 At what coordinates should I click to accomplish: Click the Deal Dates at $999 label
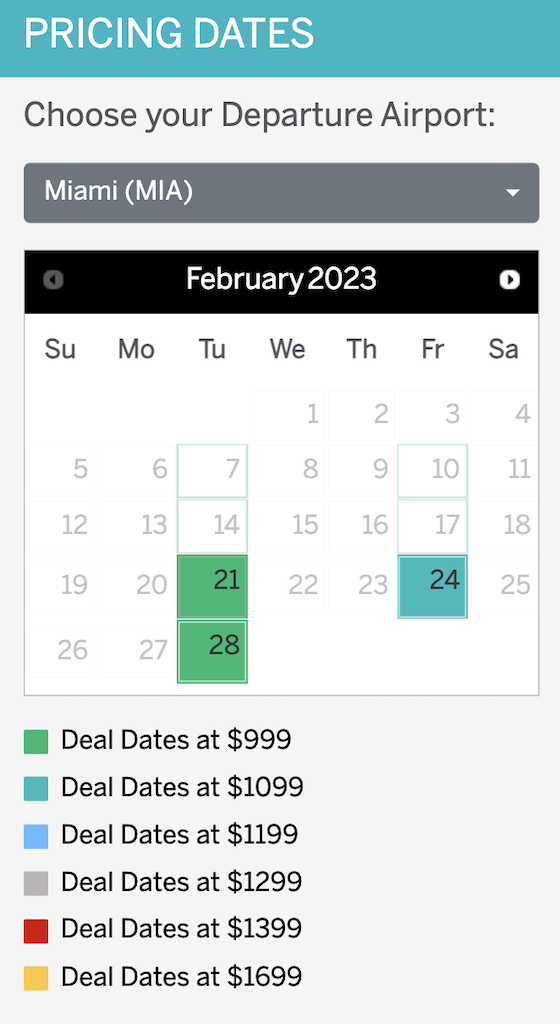click(x=176, y=741)
